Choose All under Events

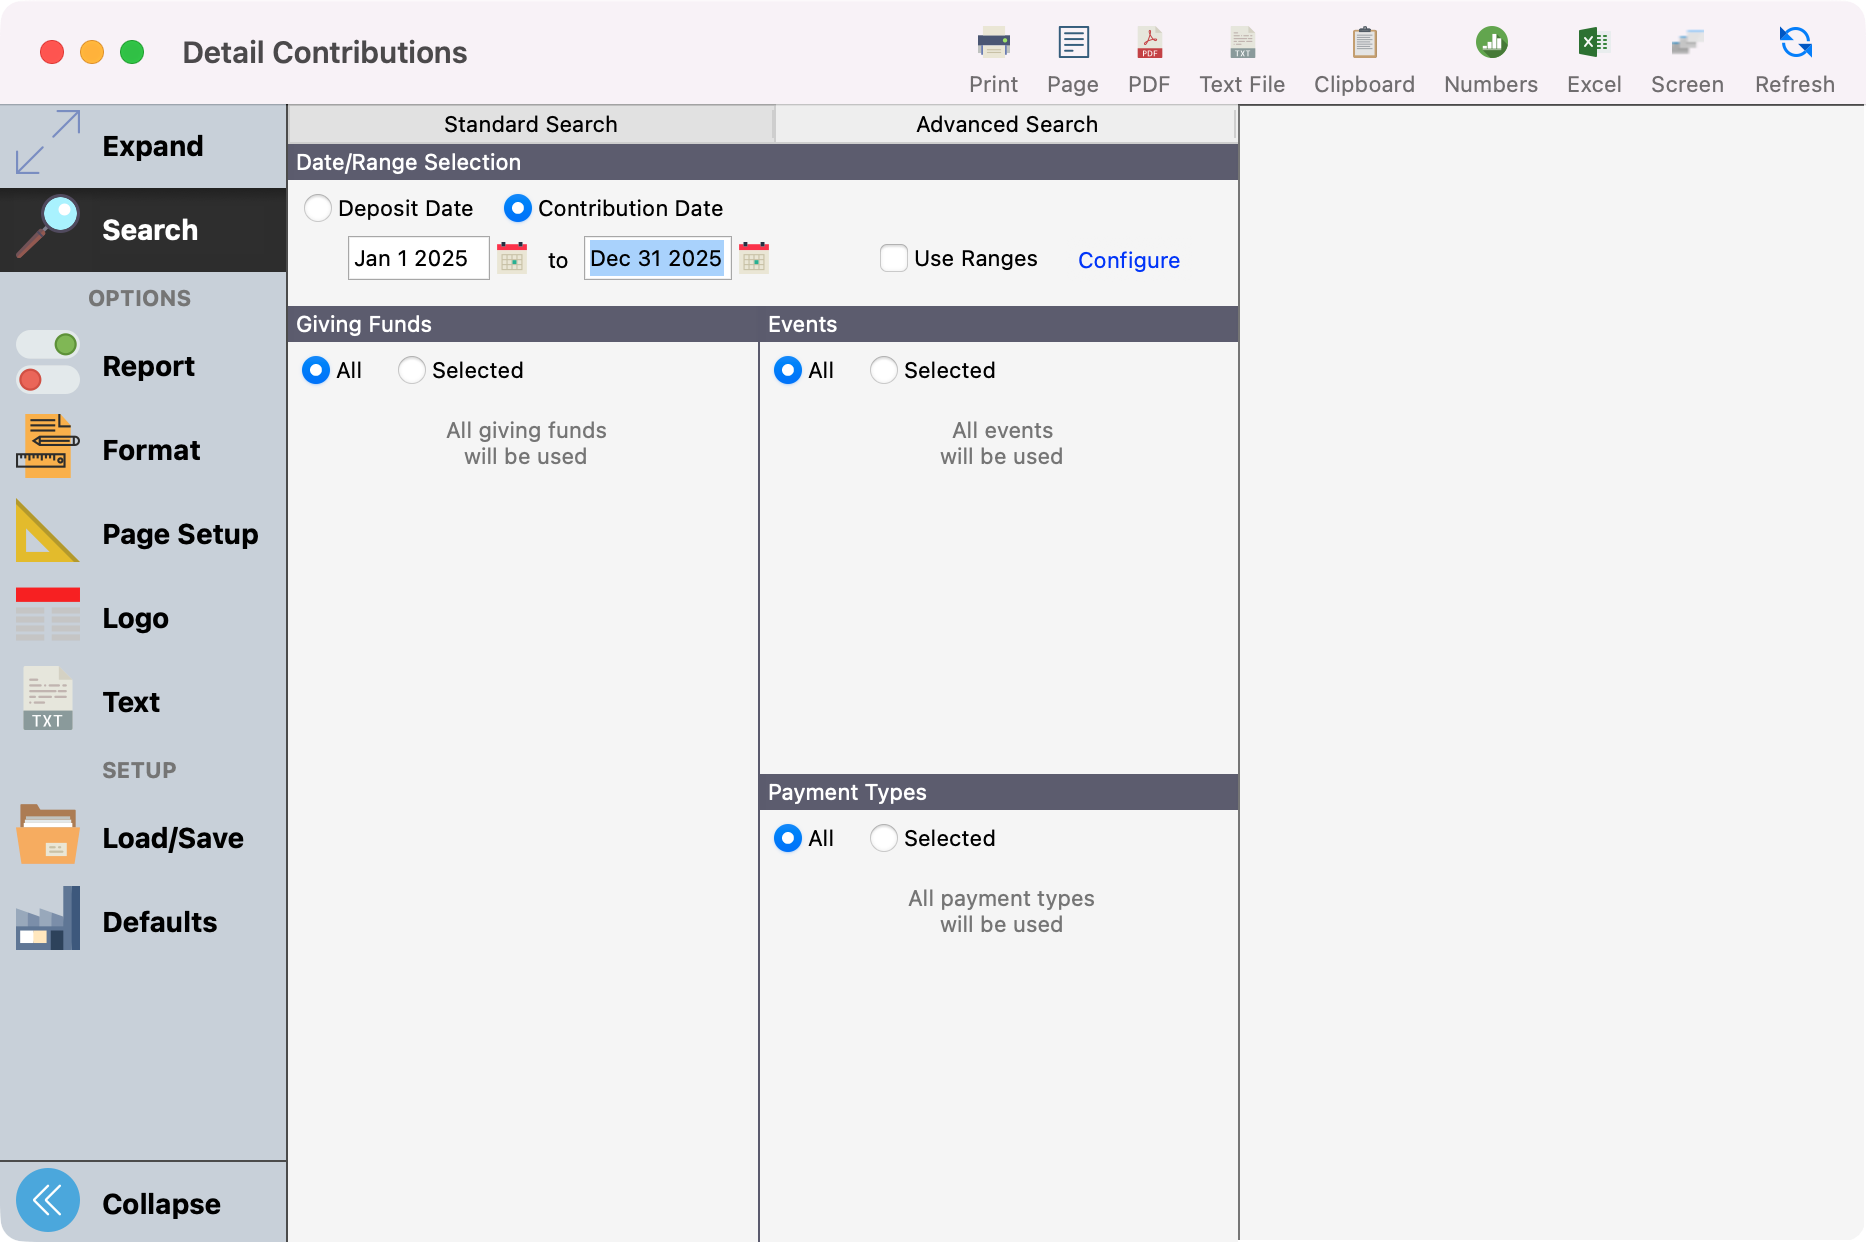coord(788,370)
